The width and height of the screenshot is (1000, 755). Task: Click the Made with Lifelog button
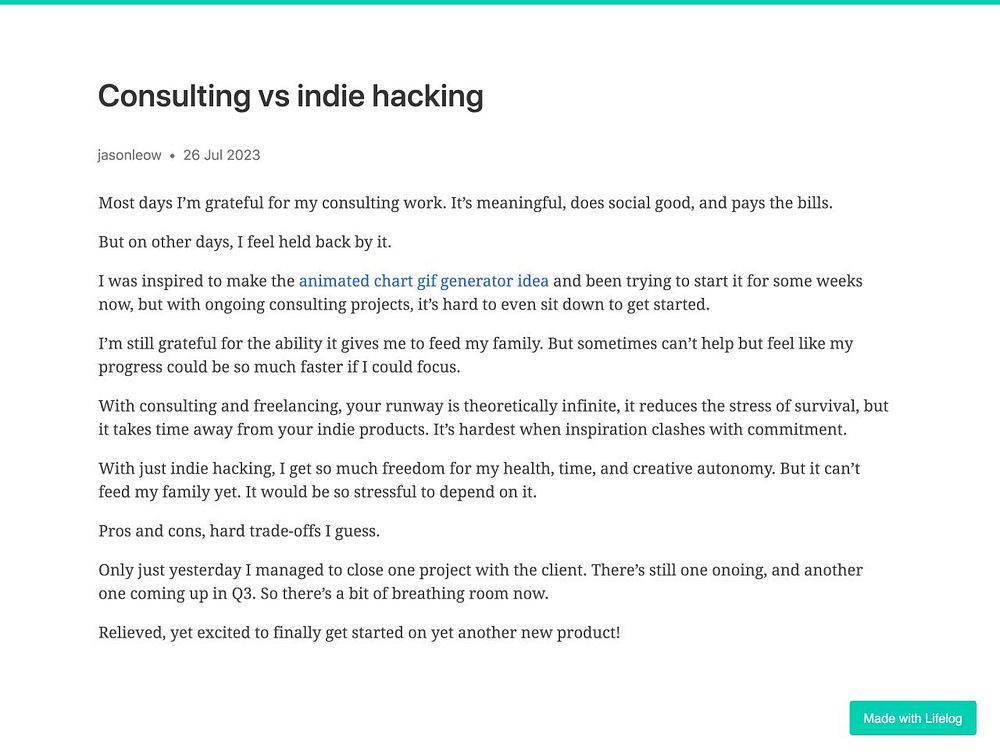[913, 718]
